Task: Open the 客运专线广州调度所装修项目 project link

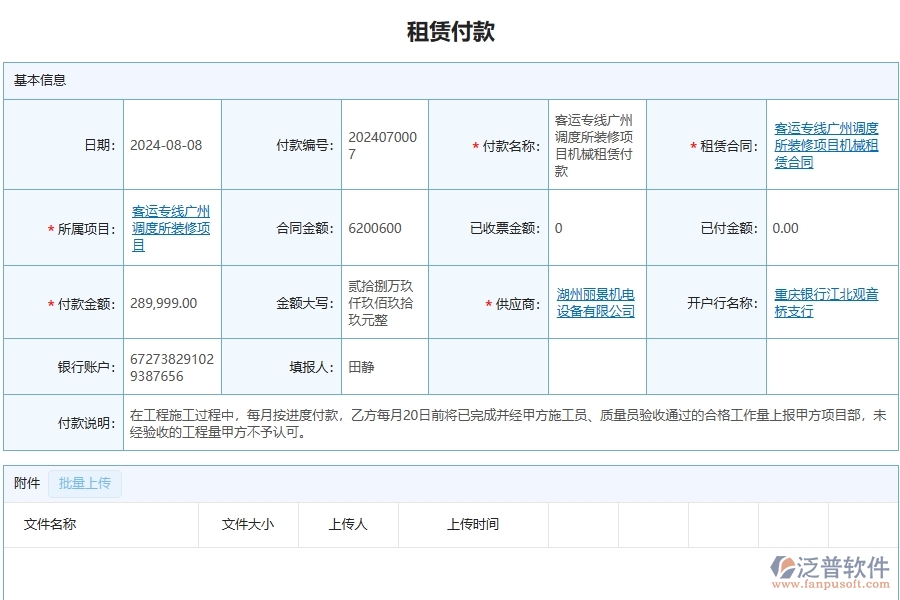Action: [170, 227]
